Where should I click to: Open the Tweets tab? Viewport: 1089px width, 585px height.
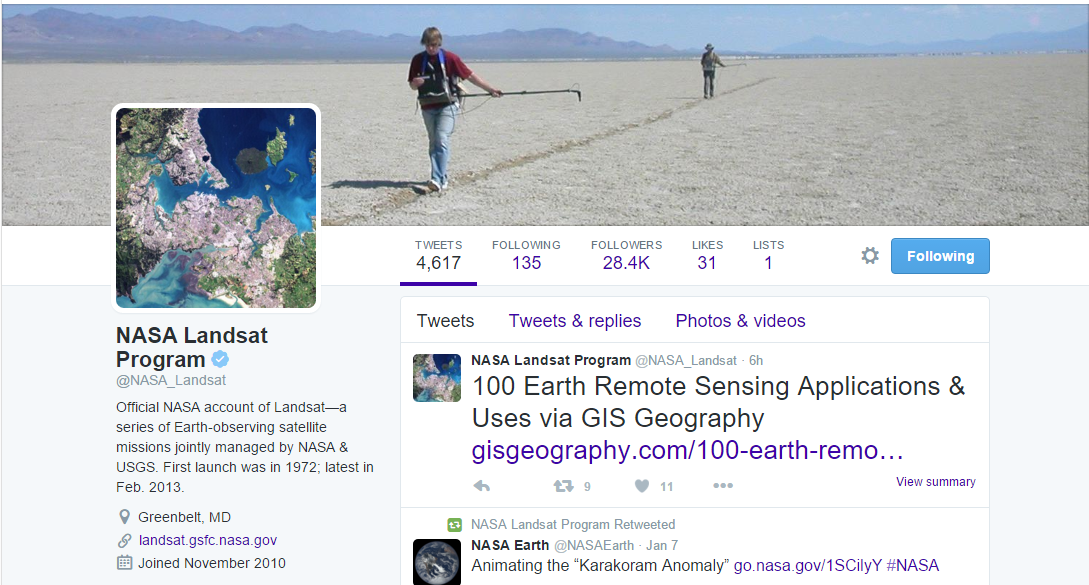tap(445, 321)
